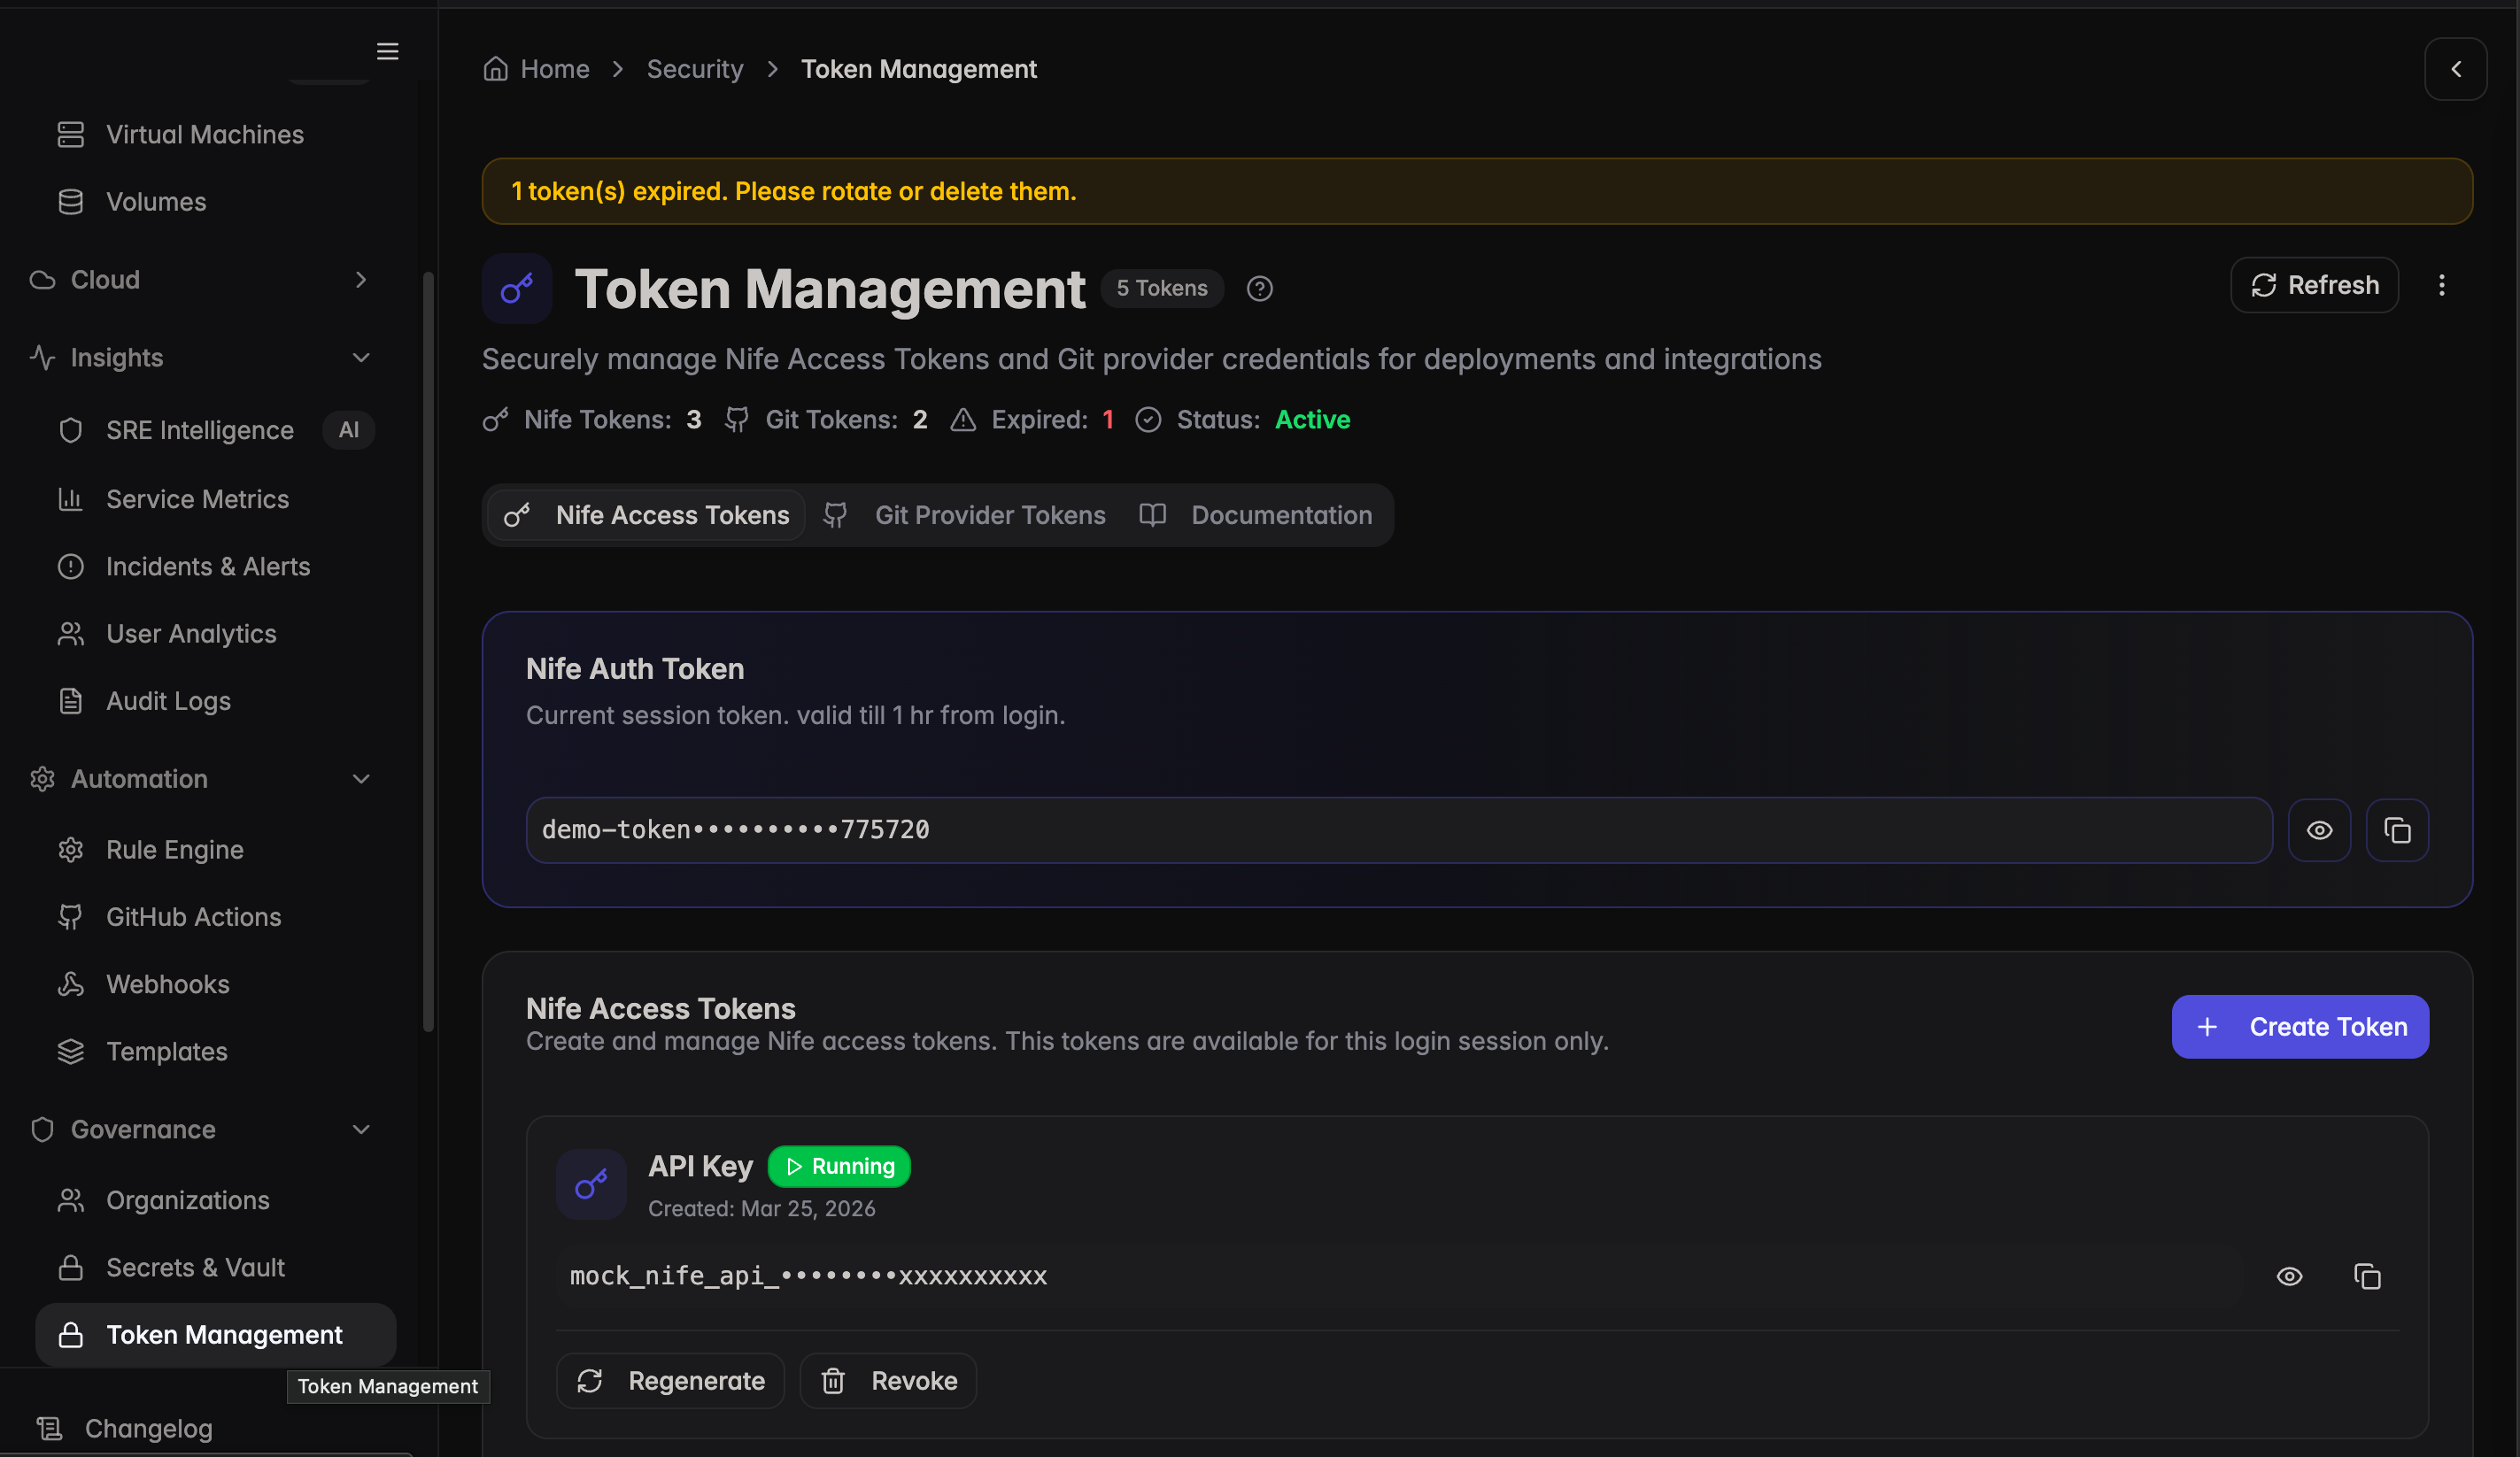
Task: Open Rule Engine
Action: (x=175, y=850)
